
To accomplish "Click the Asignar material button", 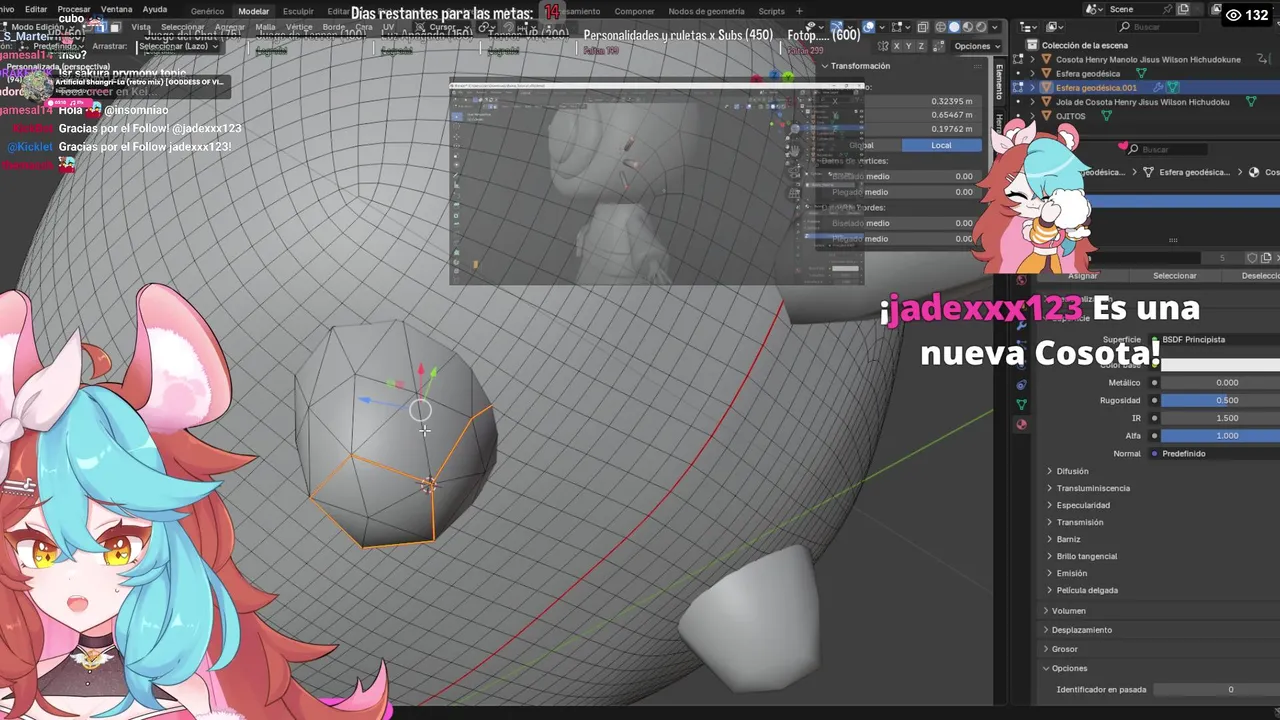I will click(1083, 276).
